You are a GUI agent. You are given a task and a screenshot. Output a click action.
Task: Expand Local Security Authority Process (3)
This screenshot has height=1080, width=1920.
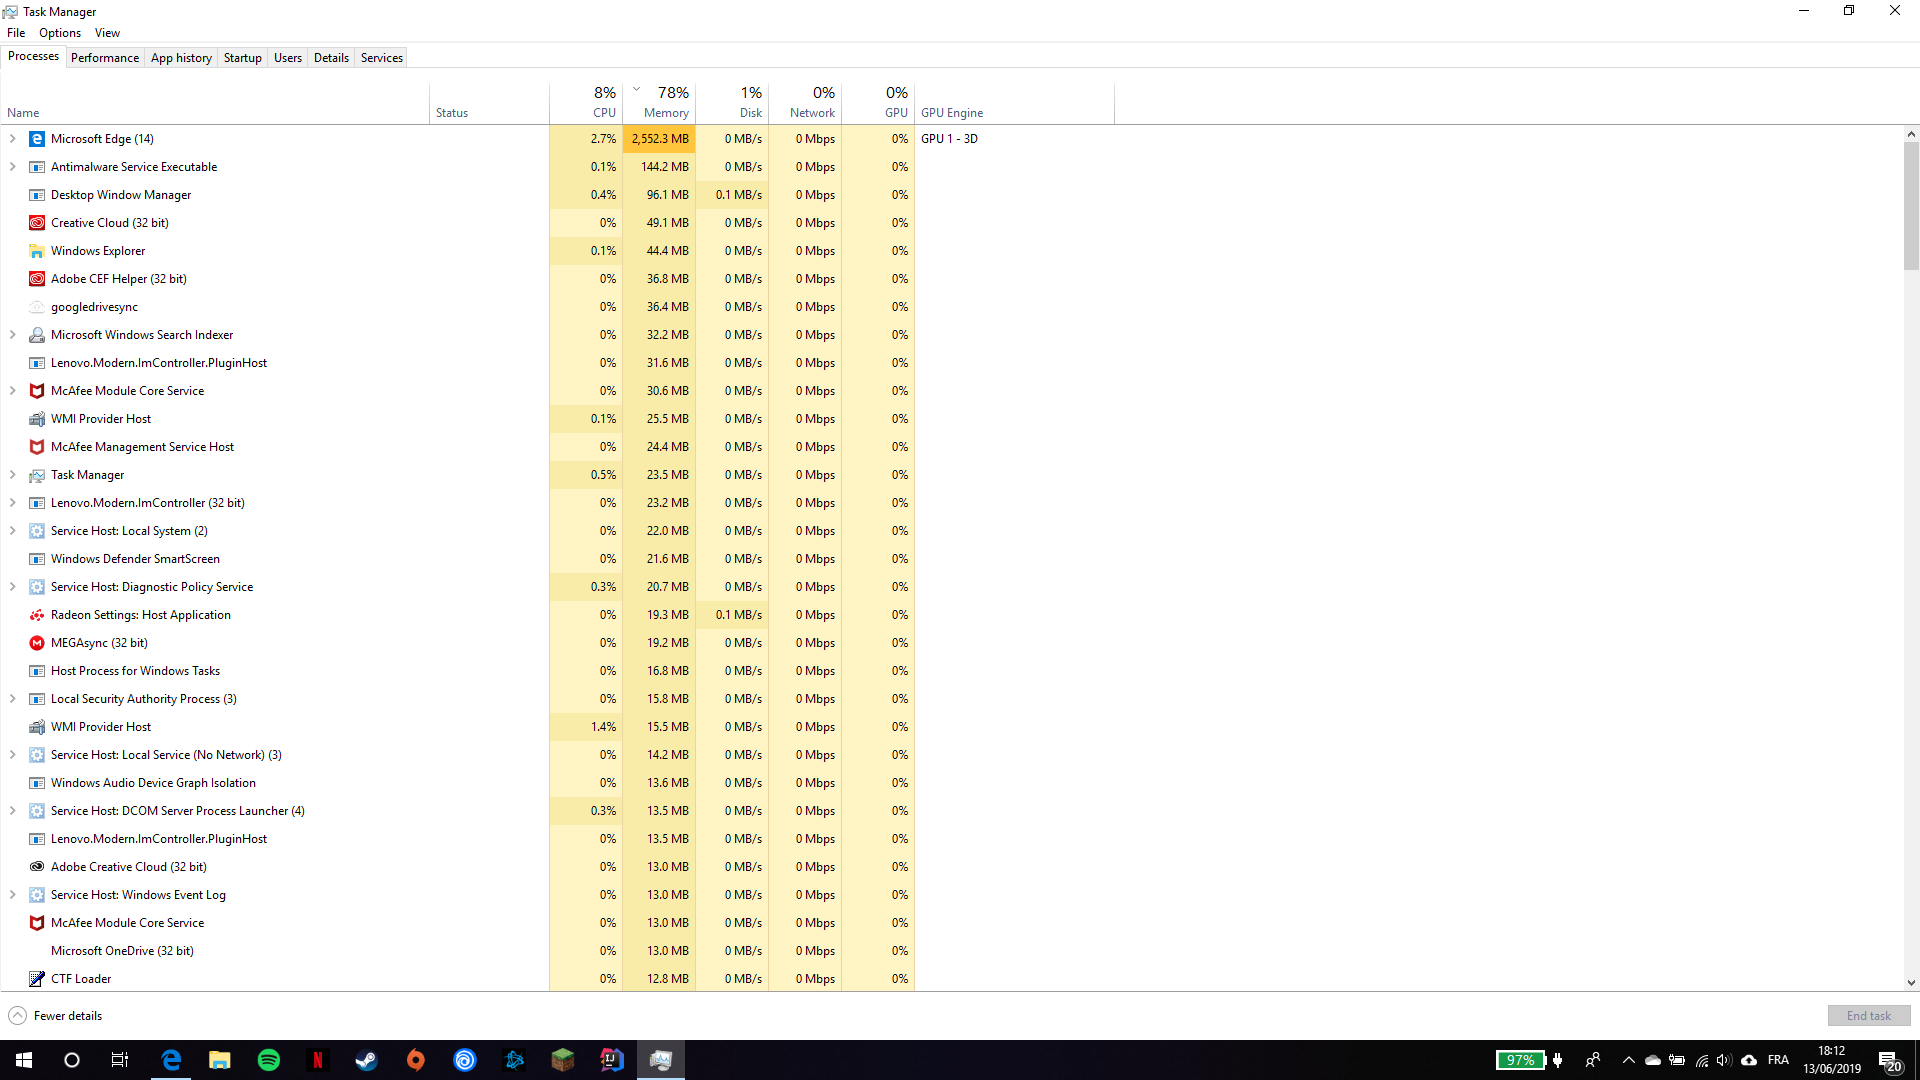pyautogui.click(x=13, y=699)
